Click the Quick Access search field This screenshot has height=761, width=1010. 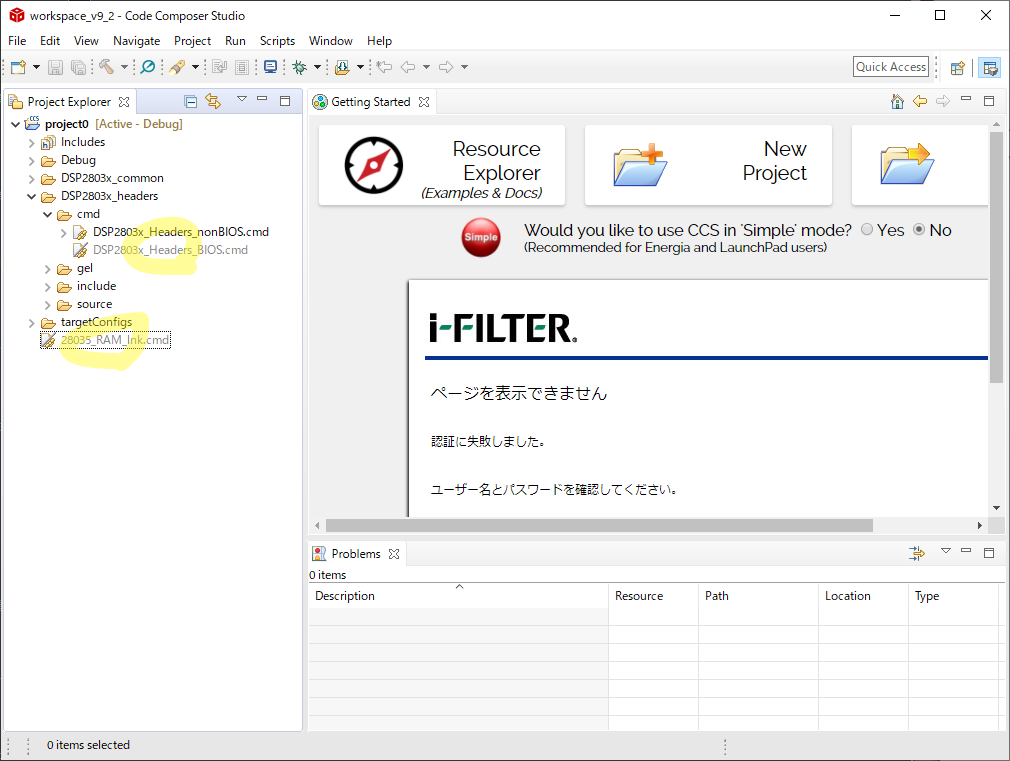tap(891, 67)
